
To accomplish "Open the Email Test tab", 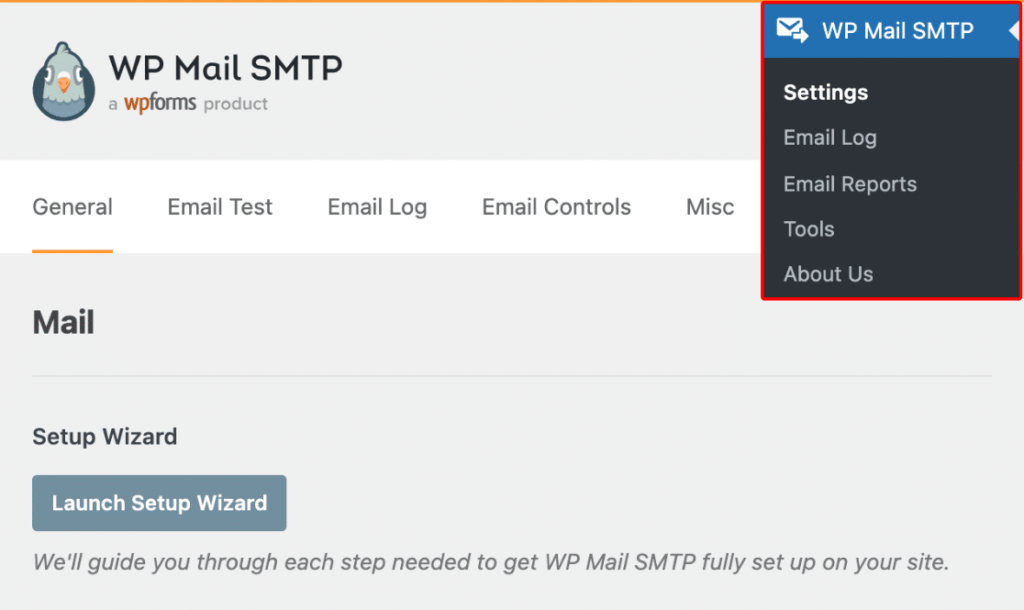I will click(220, 207).
